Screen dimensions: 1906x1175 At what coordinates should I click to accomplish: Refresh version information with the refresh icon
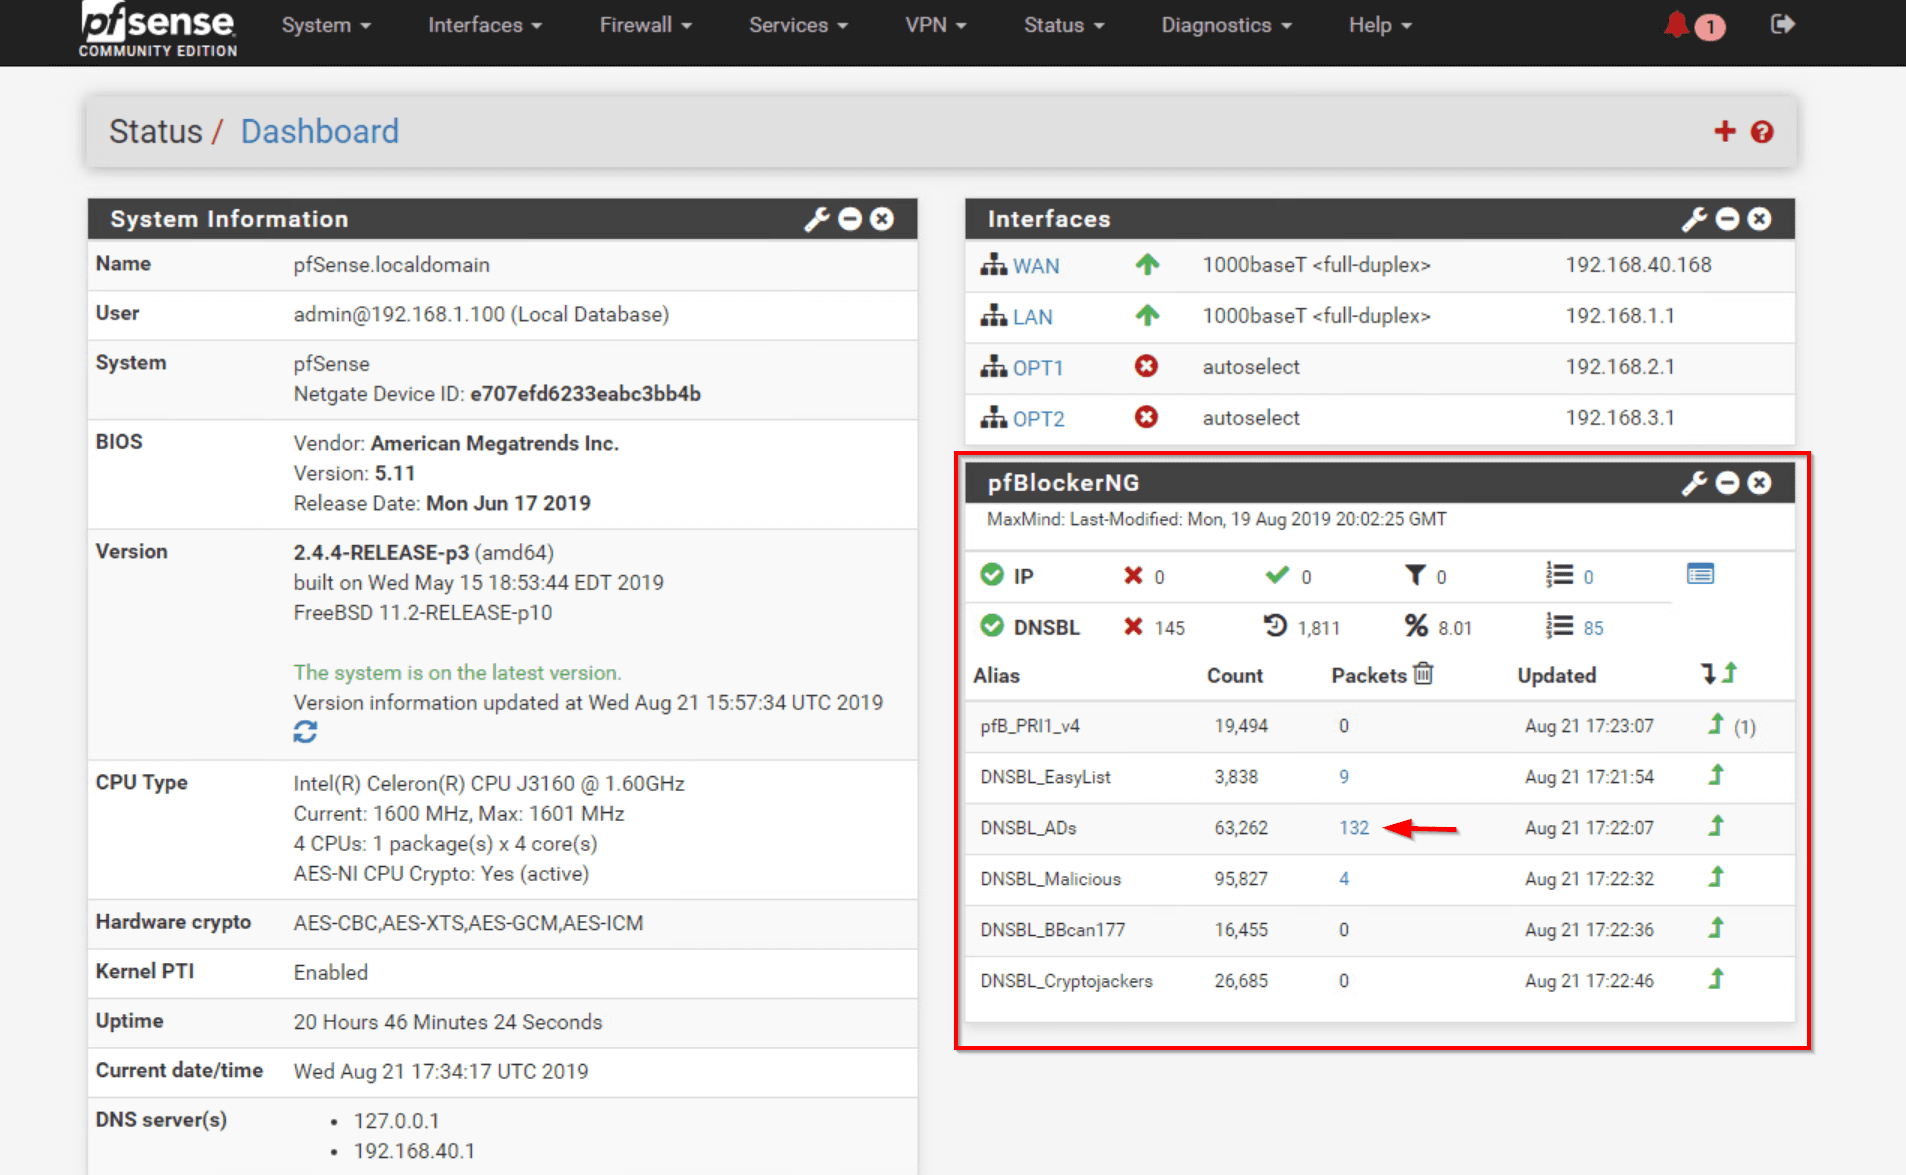[x=305, y=732]
